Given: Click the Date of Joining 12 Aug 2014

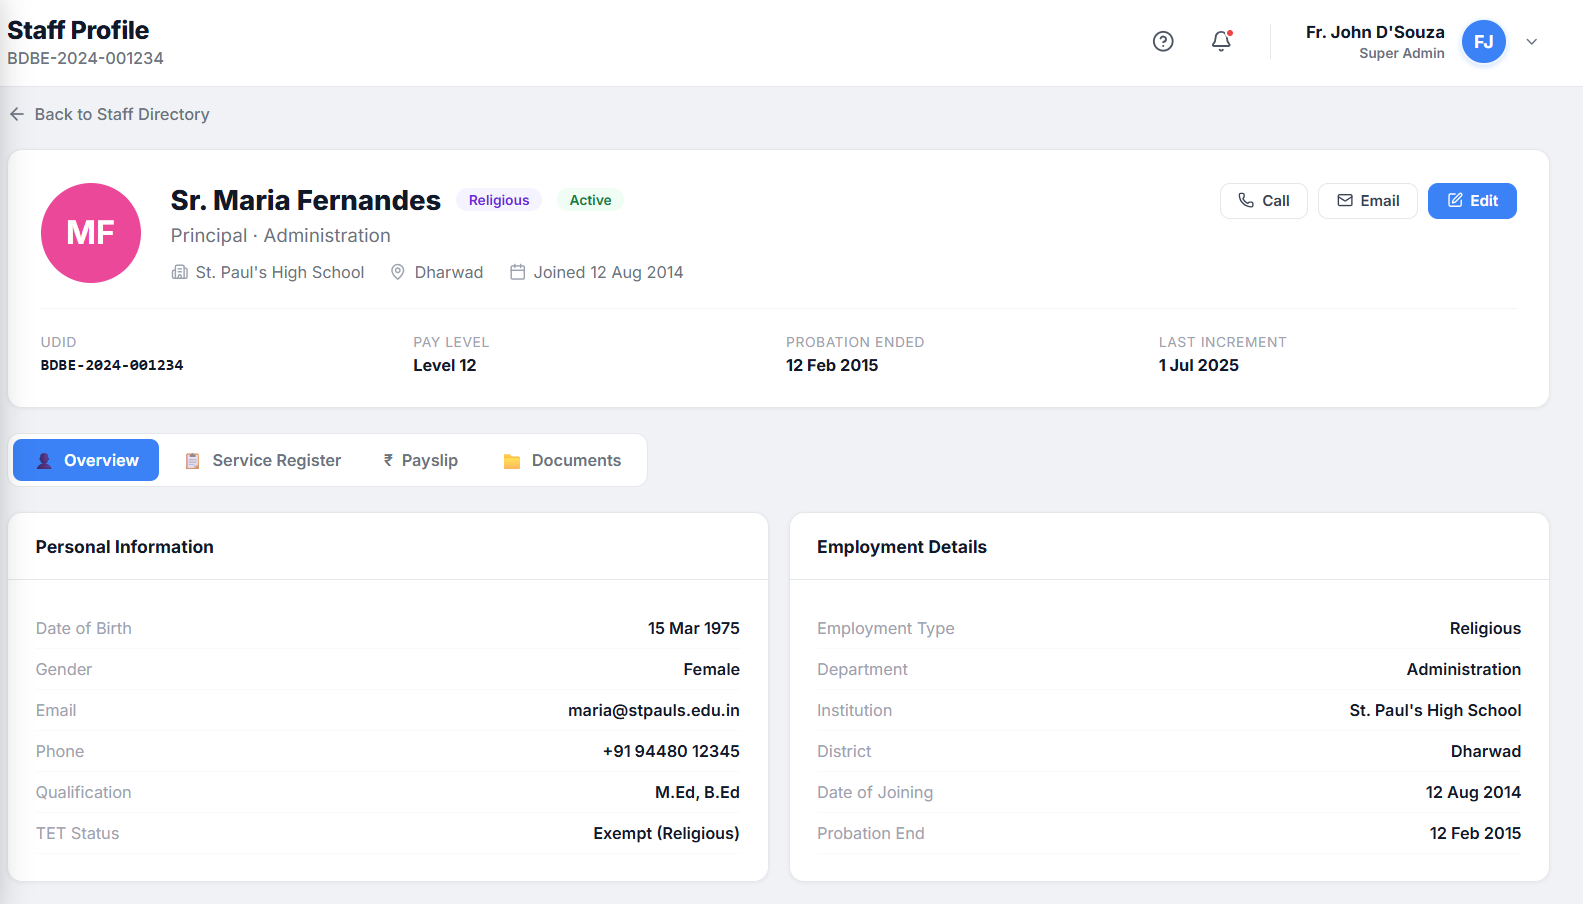Looking at the screenshot, I should coord(1473,792).
